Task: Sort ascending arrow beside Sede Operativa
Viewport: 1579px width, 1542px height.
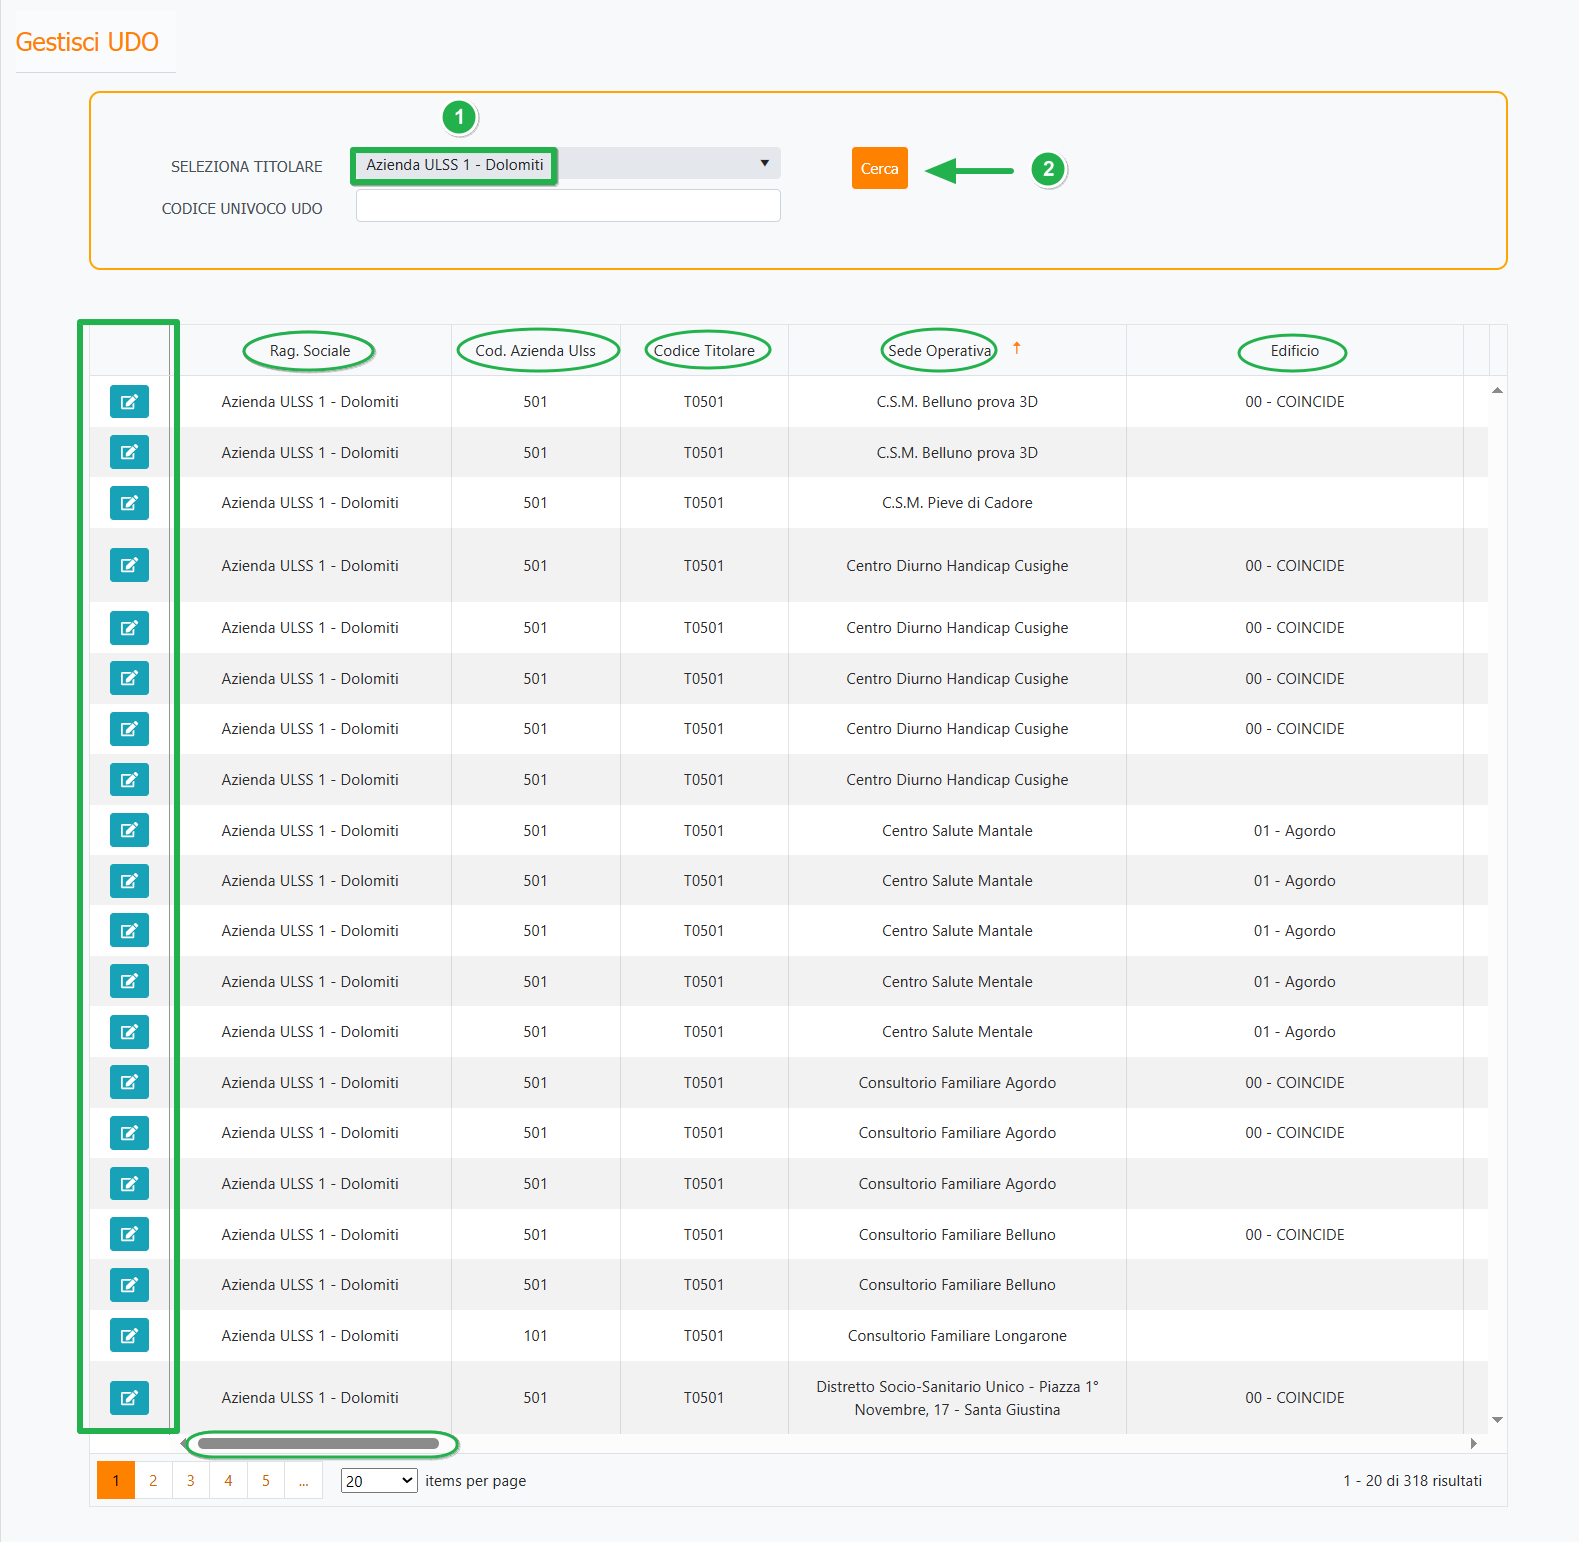Action: (x=1016, y=348)
